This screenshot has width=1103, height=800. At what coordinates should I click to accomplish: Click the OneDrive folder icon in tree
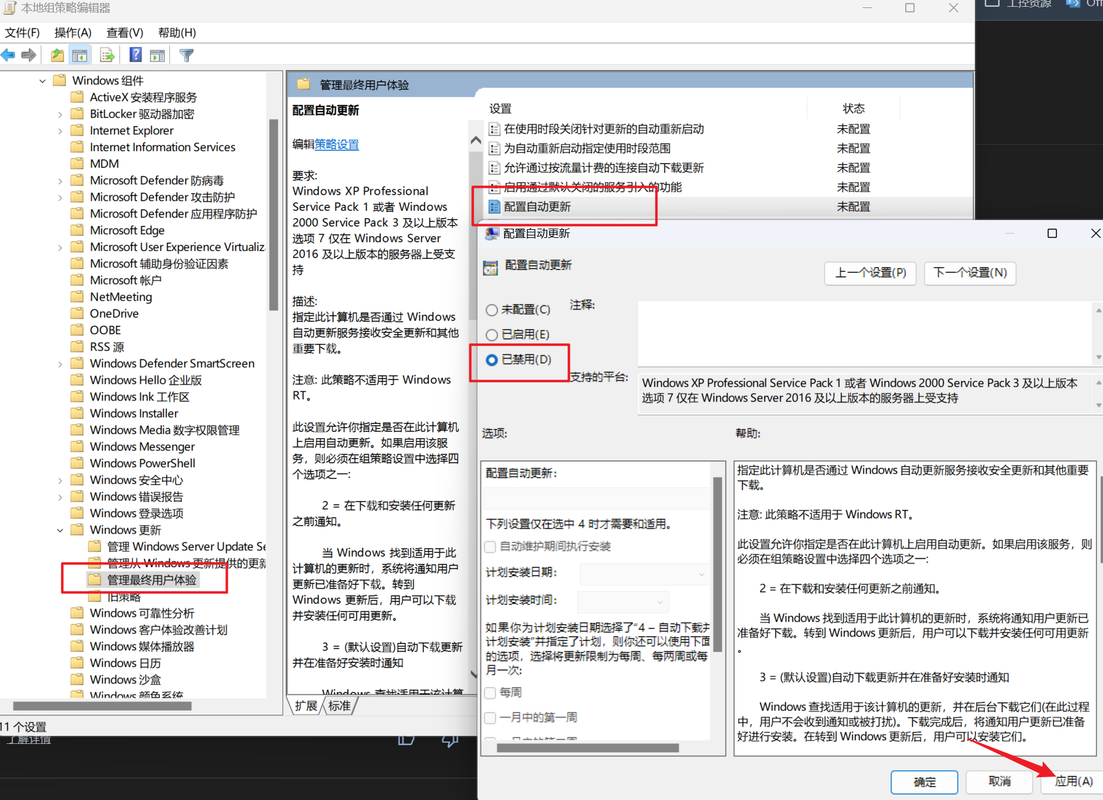click(77, 313)
